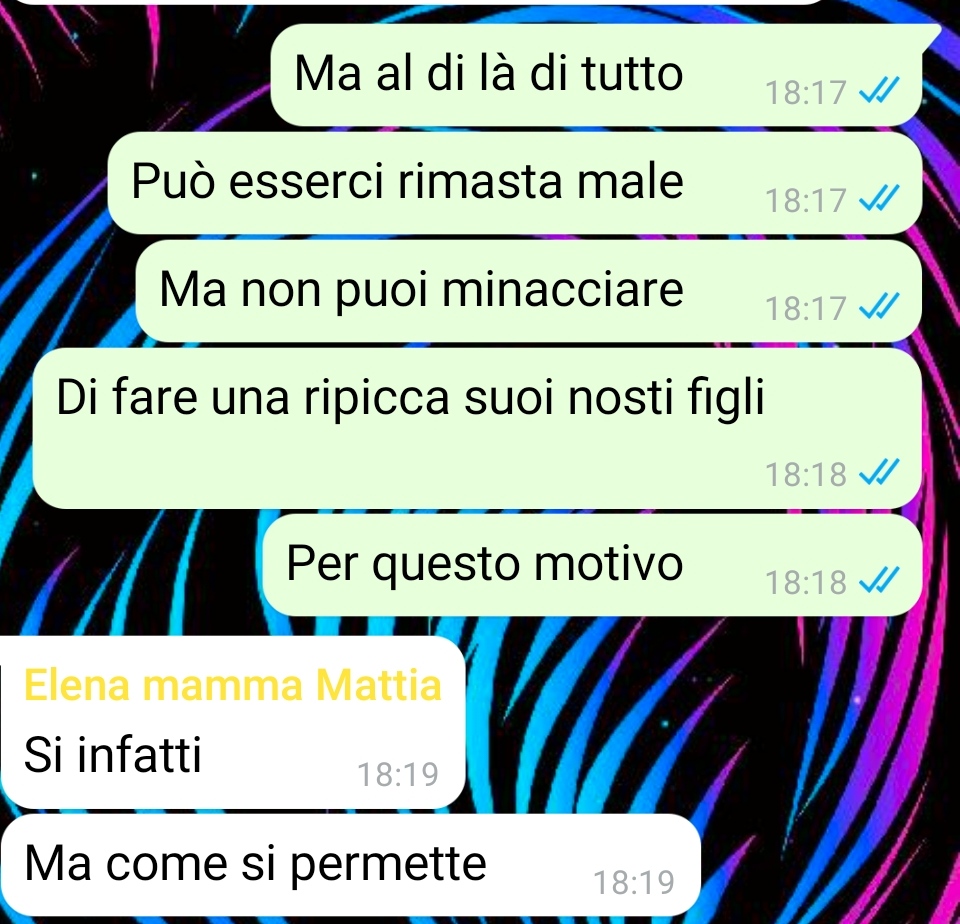Image resolution: width=960 pixels, height=924 pixels.
Task: Click blue ticks beside 'Ma non puoi minacciare'
Action: point(879,307)
